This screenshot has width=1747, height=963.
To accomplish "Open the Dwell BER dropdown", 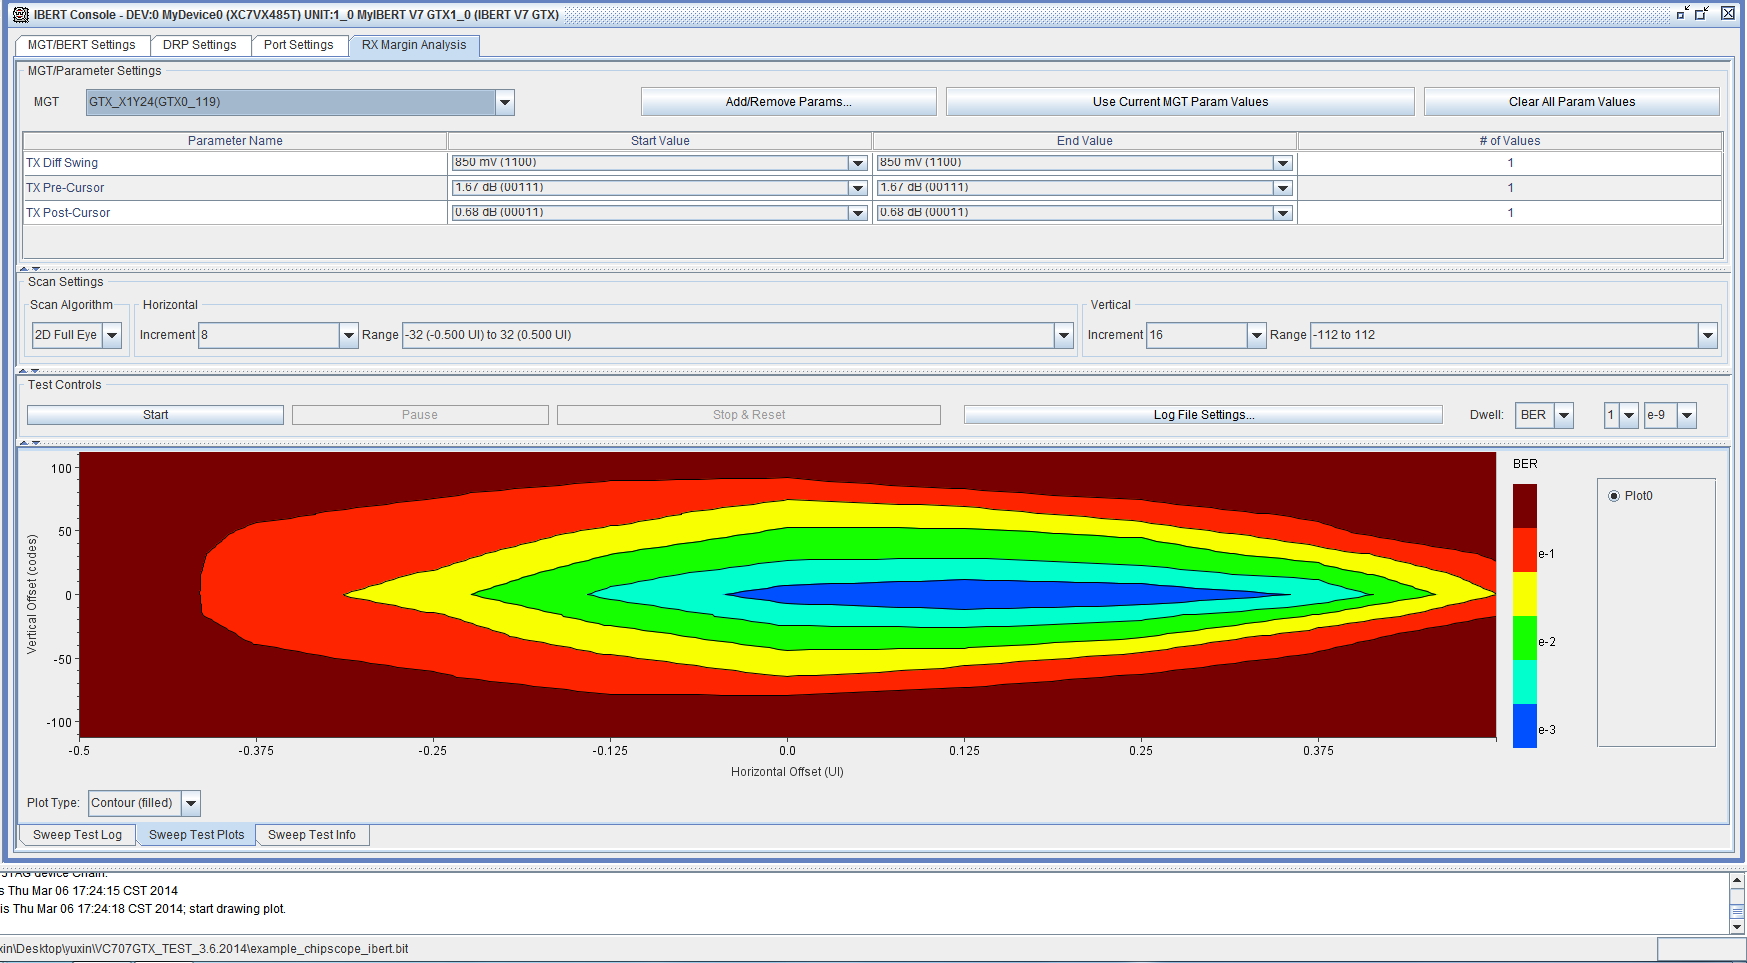I will [1564, 415].
